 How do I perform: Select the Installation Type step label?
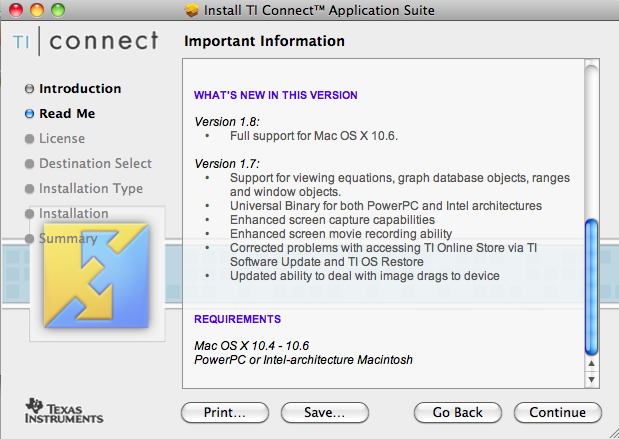click(90, 188)
